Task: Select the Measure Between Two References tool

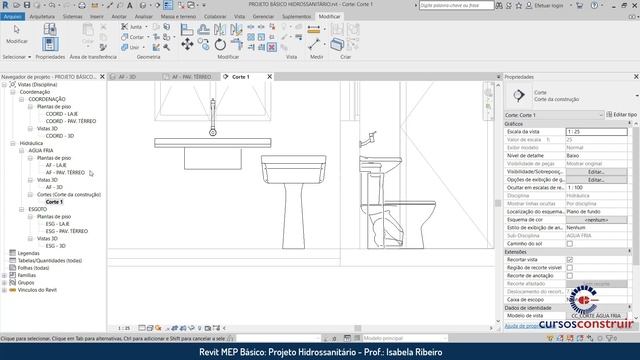Action: click(314, 44)
